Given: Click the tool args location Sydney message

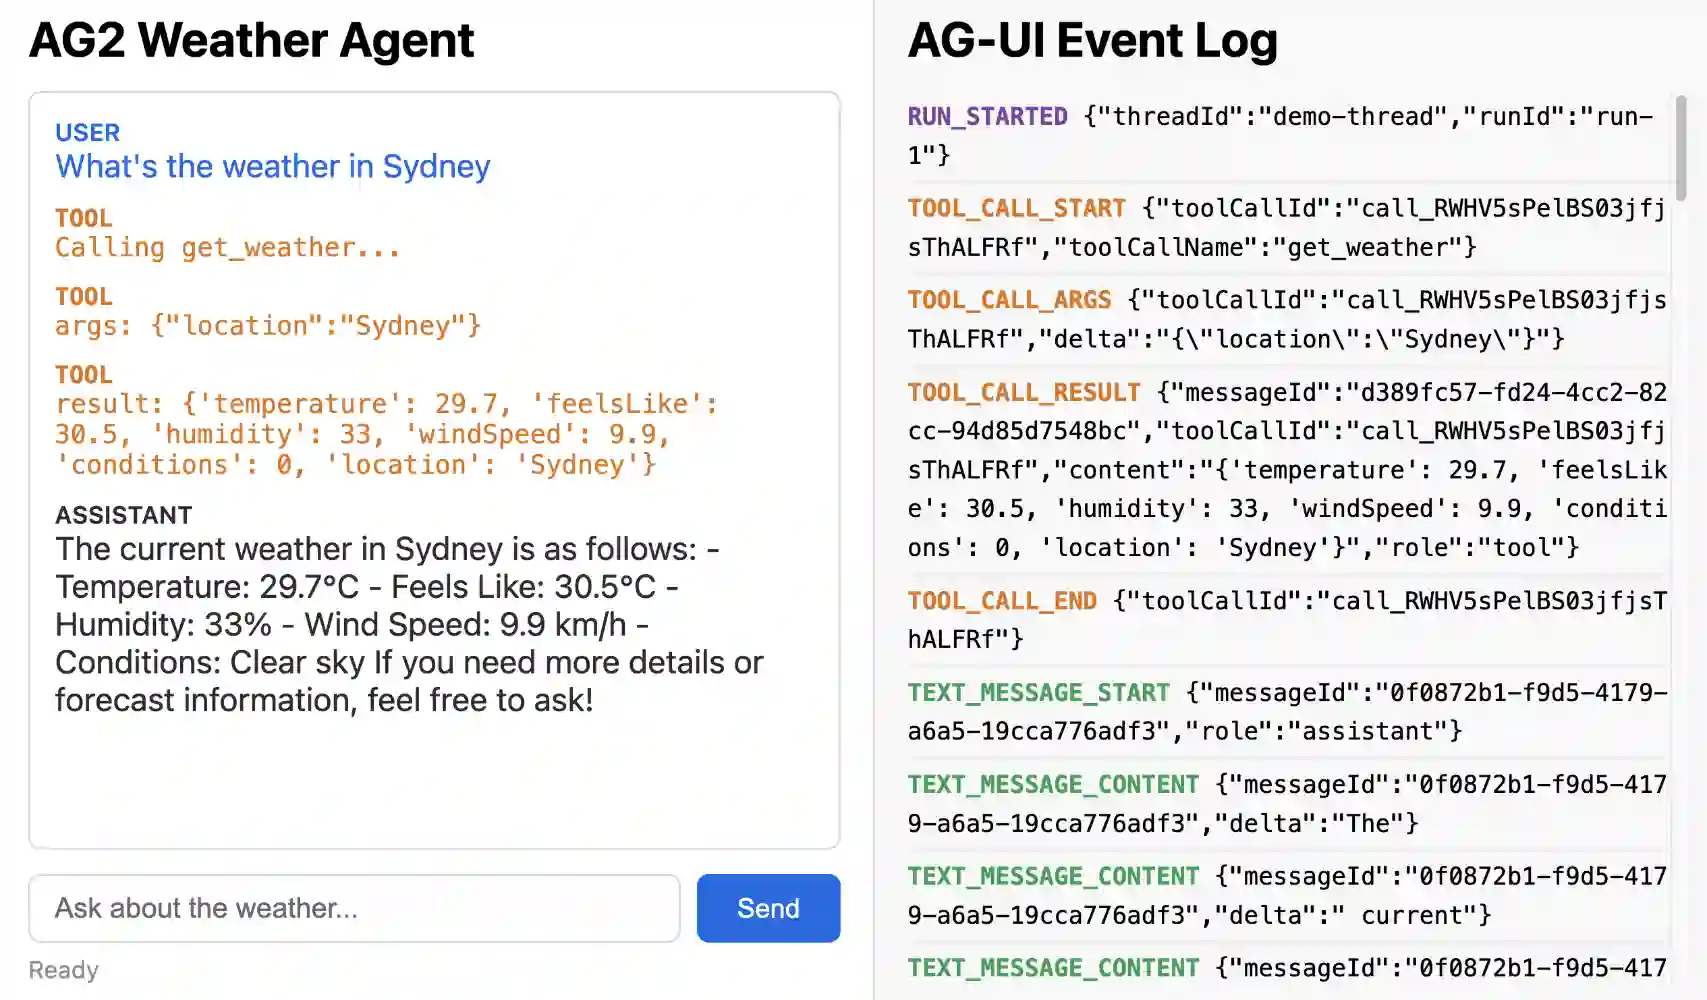Looking at the screenshot, I should click(268, 326).
